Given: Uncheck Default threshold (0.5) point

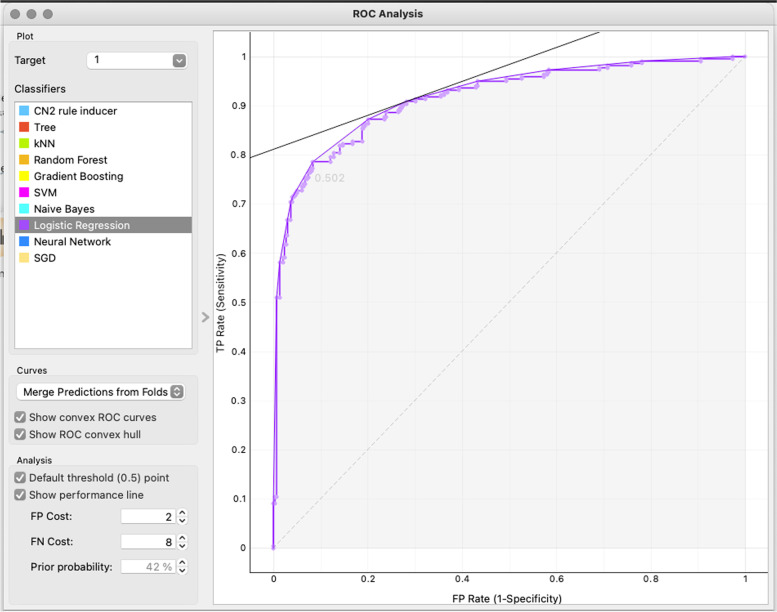Looking at the screenshot, I should coord(21,478).
